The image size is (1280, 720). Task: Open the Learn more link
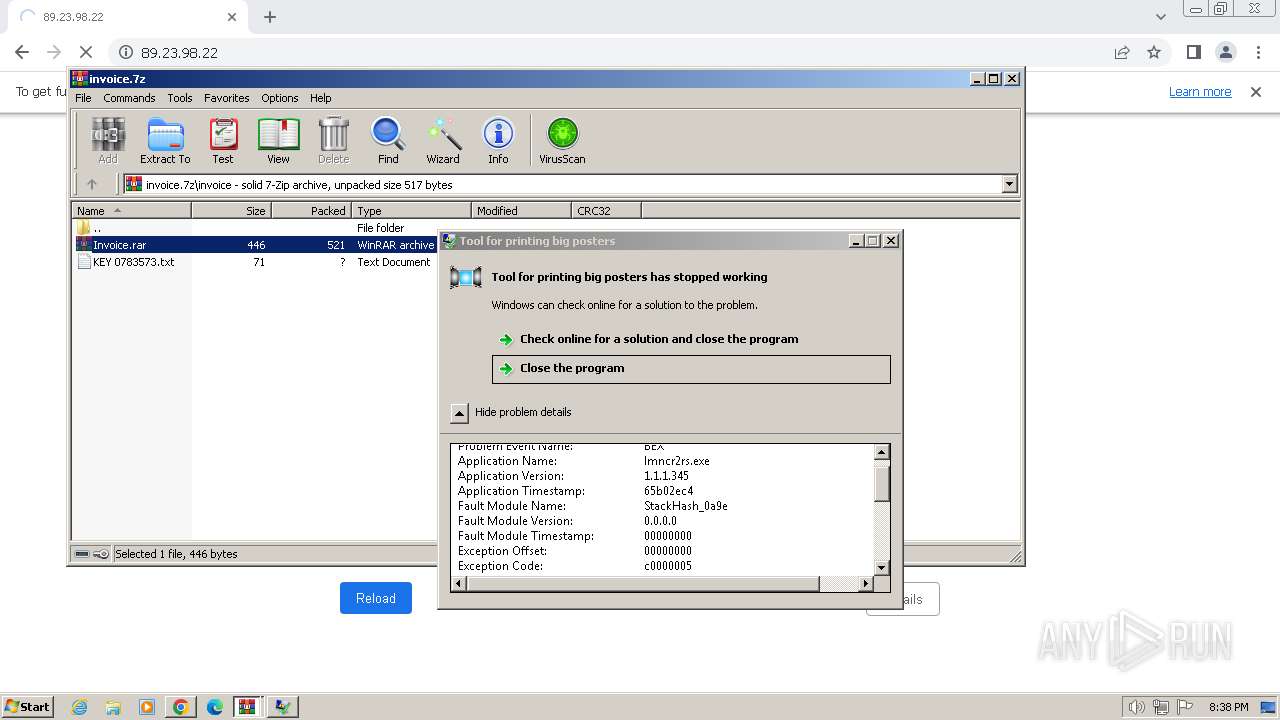1200,92
